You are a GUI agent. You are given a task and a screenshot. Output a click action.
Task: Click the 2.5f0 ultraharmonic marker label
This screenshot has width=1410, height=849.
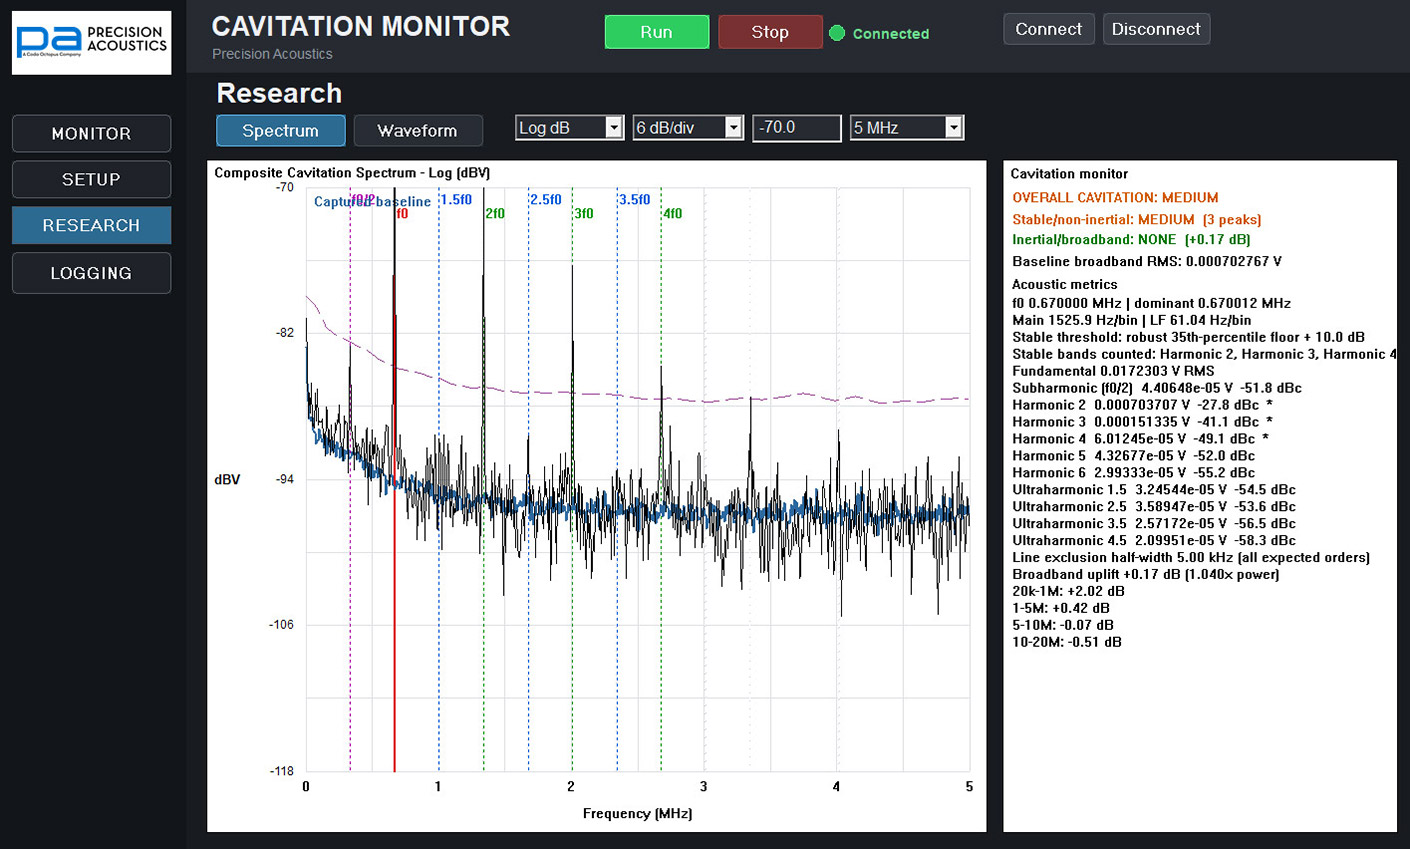[x=546, y=199]
